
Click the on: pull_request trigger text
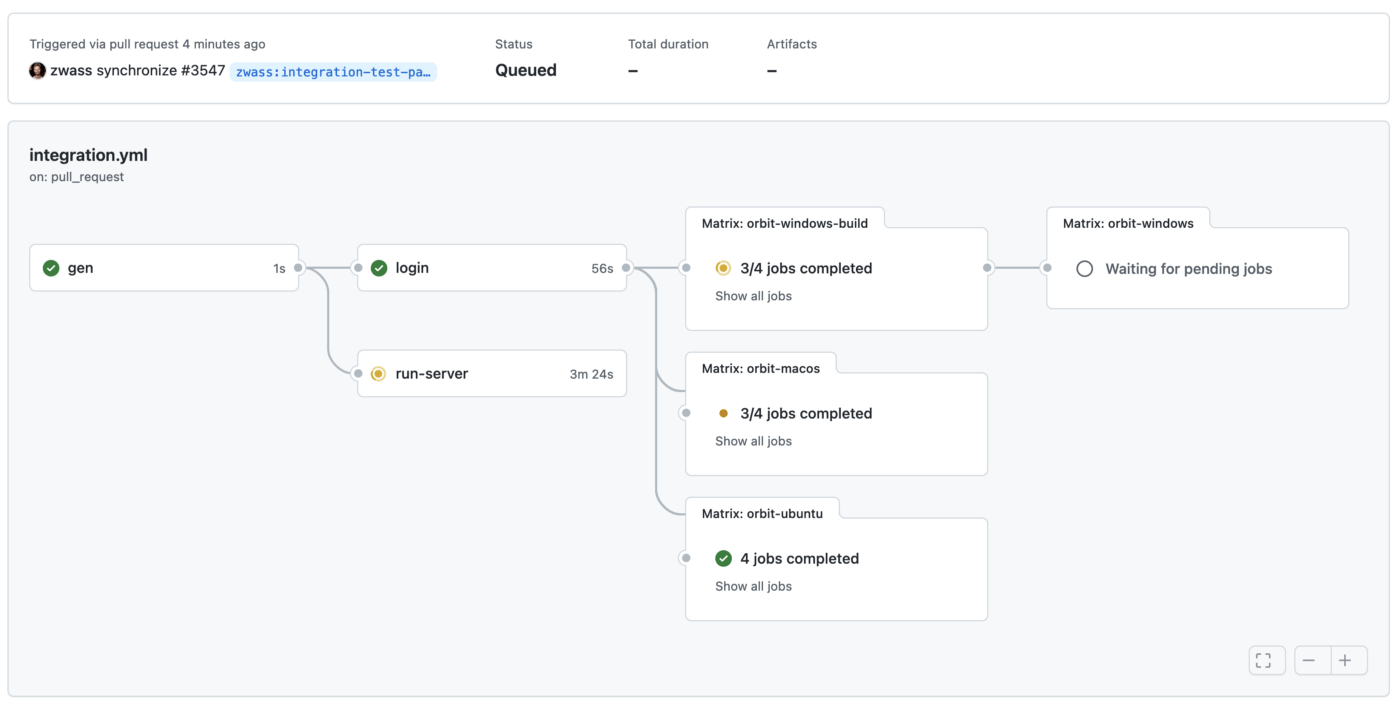coord(76,177)
